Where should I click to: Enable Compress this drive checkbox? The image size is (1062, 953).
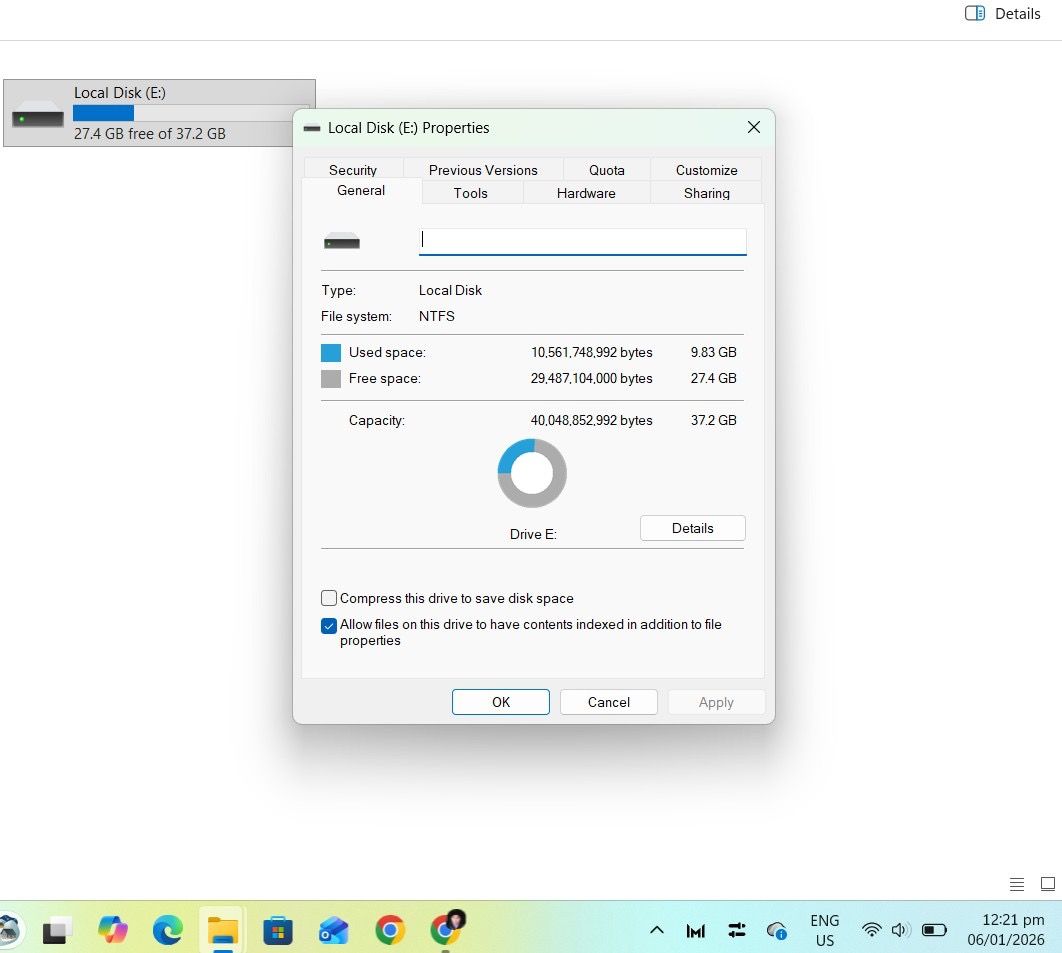[x=328, y=598]
